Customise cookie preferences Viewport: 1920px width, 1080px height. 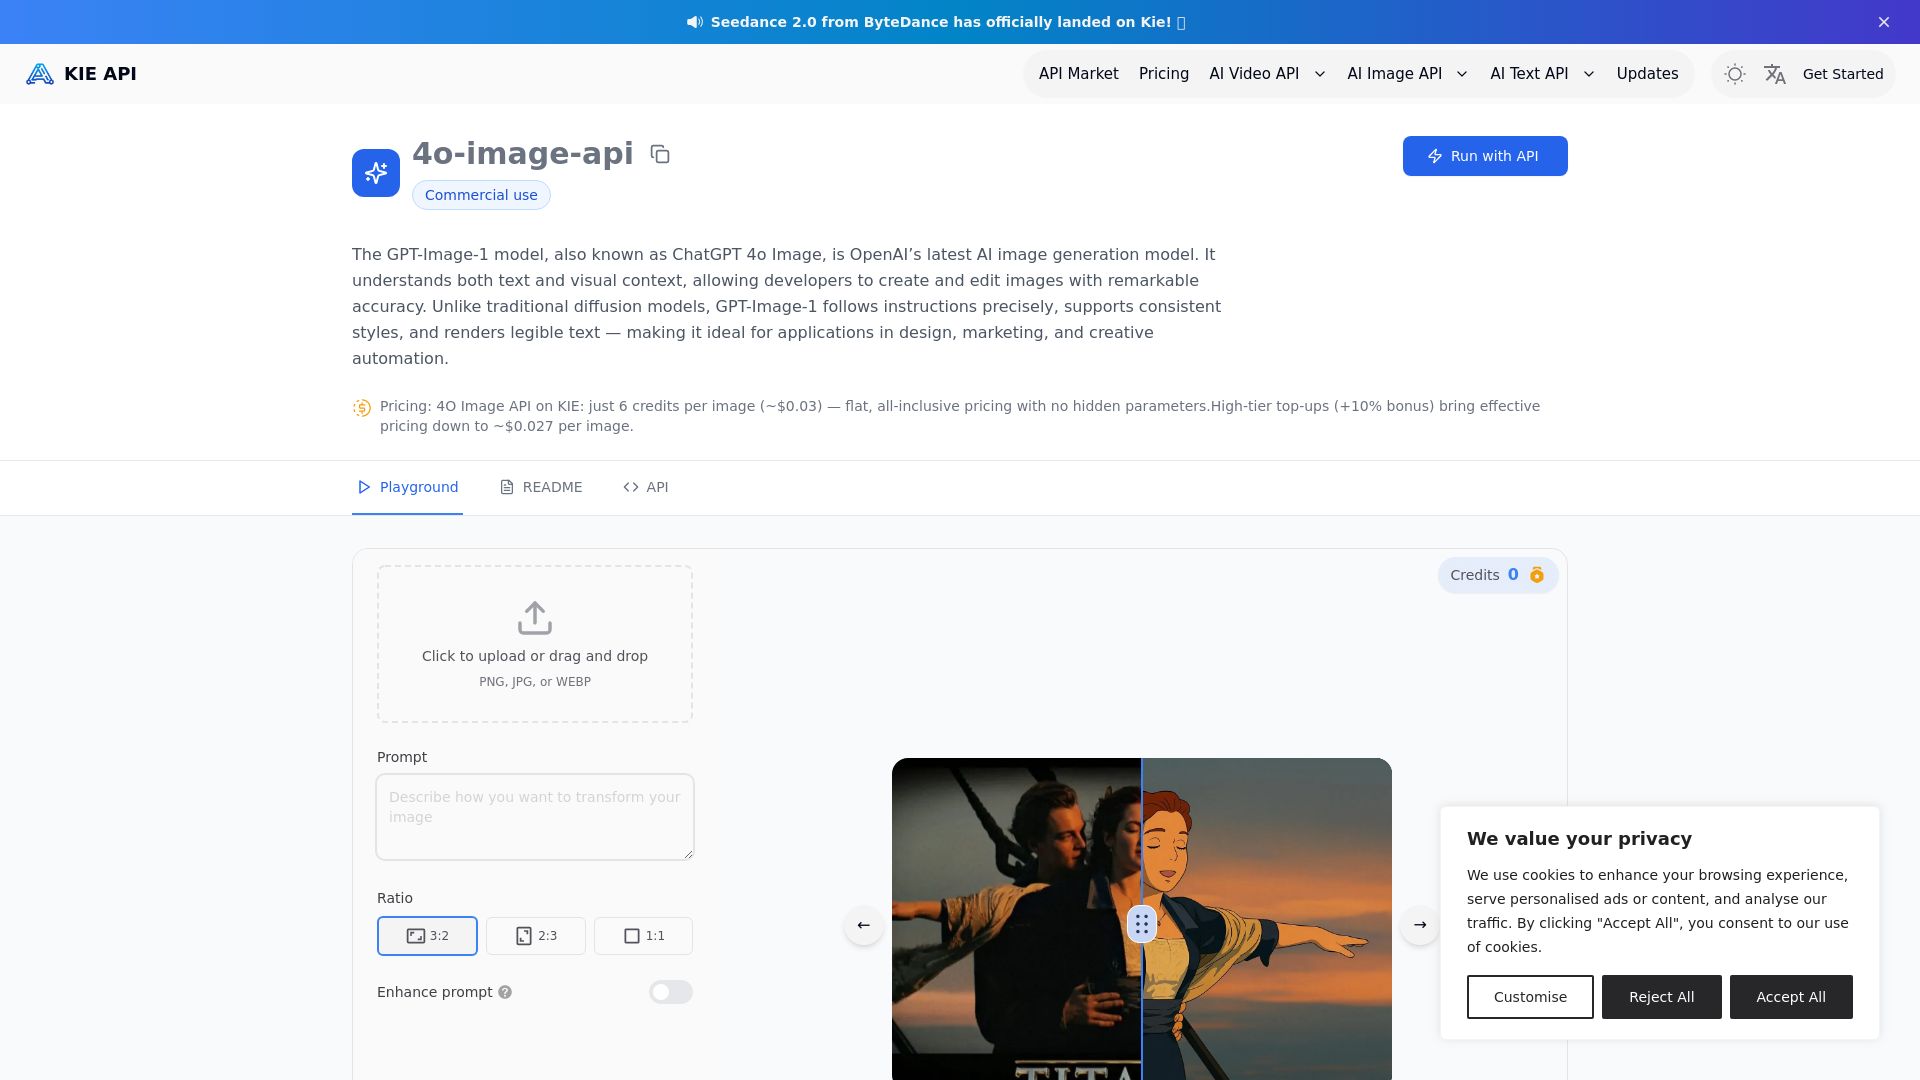1530,997
